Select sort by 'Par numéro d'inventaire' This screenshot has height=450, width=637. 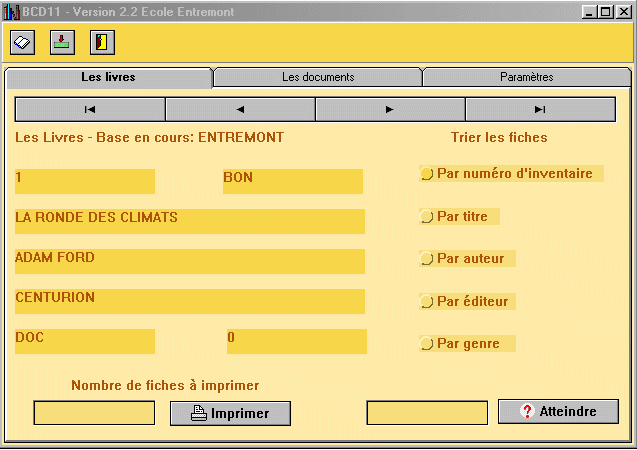click(x=427, y=174)
